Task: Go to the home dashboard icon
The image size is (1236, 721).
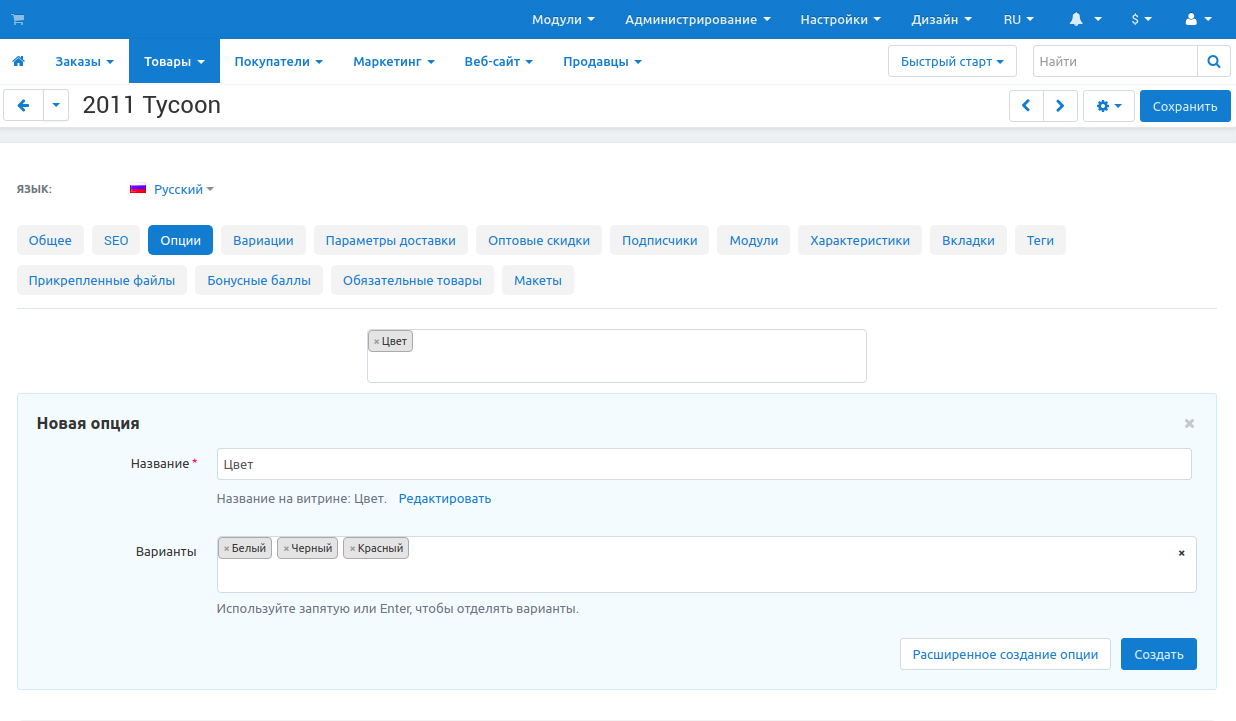Action: coord(18,62)
